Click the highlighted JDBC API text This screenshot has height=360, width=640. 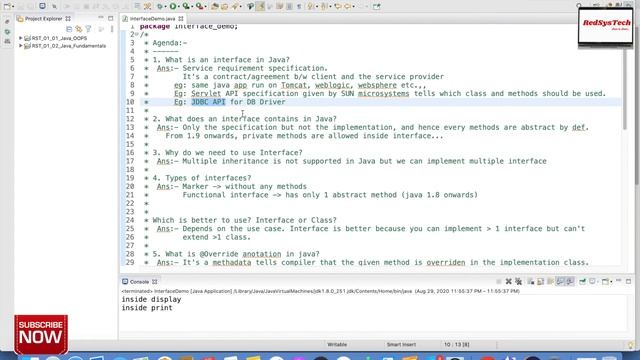click(x=208, y=102)
